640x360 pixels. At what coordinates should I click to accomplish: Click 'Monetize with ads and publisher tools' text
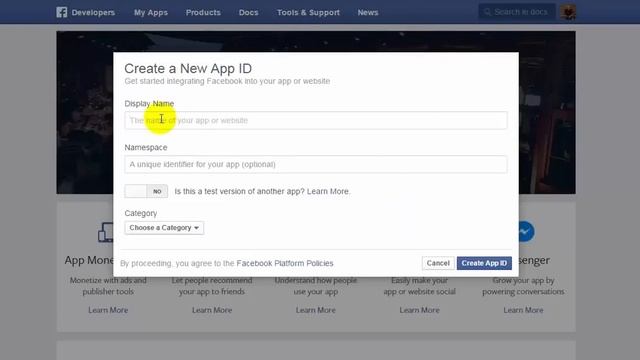point(108,286)
